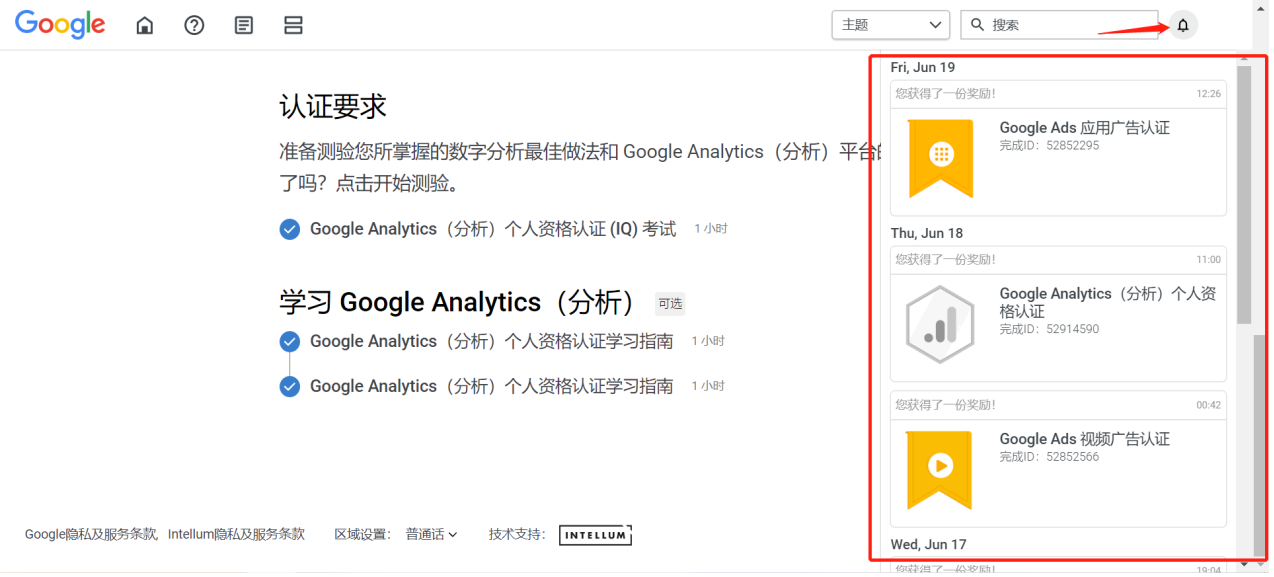The image size is (1274, 577).
Task: Open the second 个人资格认证学习指南 link
Action: [x=491, y=386]
